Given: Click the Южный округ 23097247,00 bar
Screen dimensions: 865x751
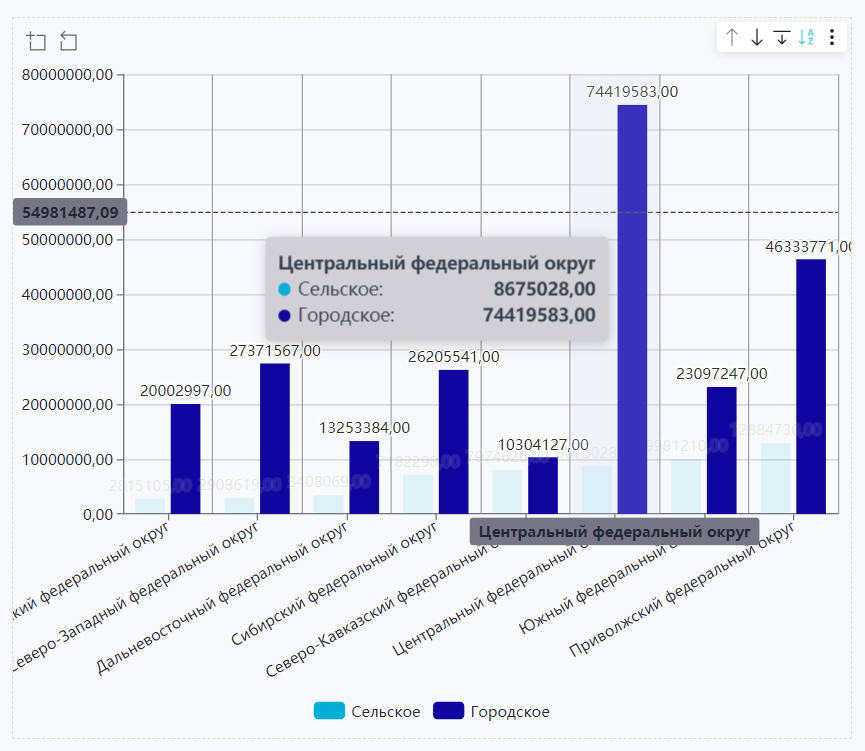Looking at the screenshot, I should pyautogui.click(x=721, y=450).
